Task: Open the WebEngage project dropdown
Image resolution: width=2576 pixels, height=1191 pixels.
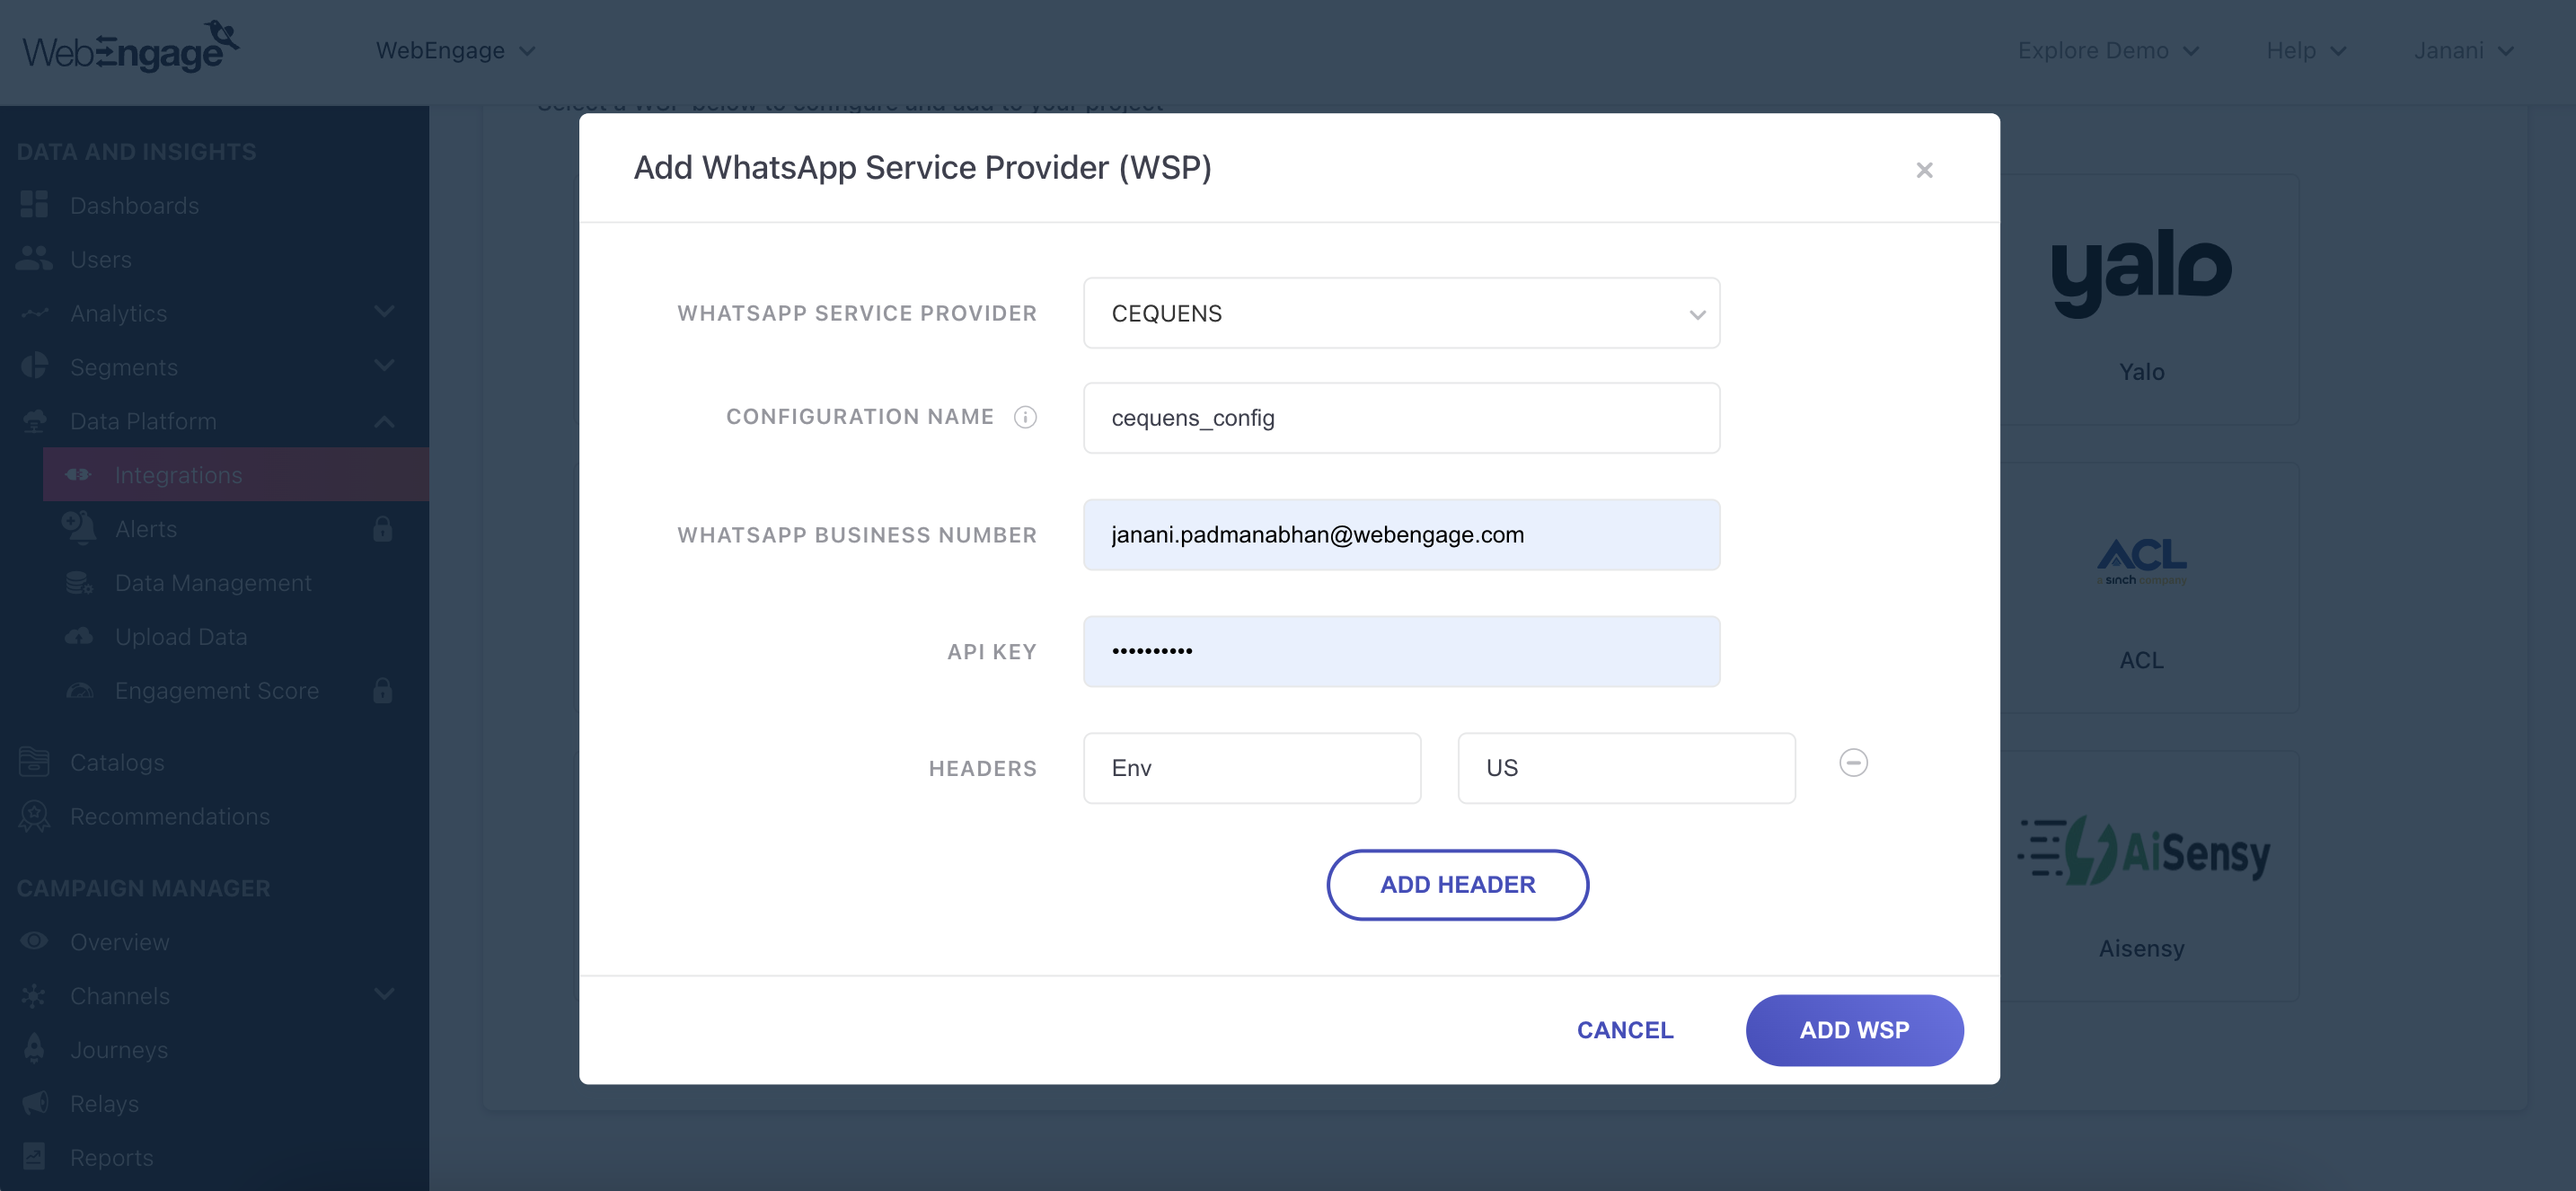Action: 455,50
